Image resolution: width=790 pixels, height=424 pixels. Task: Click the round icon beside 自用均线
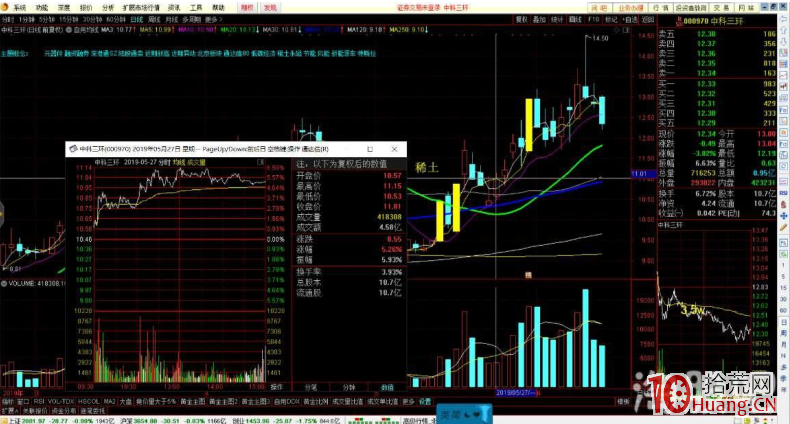[70, 30]
